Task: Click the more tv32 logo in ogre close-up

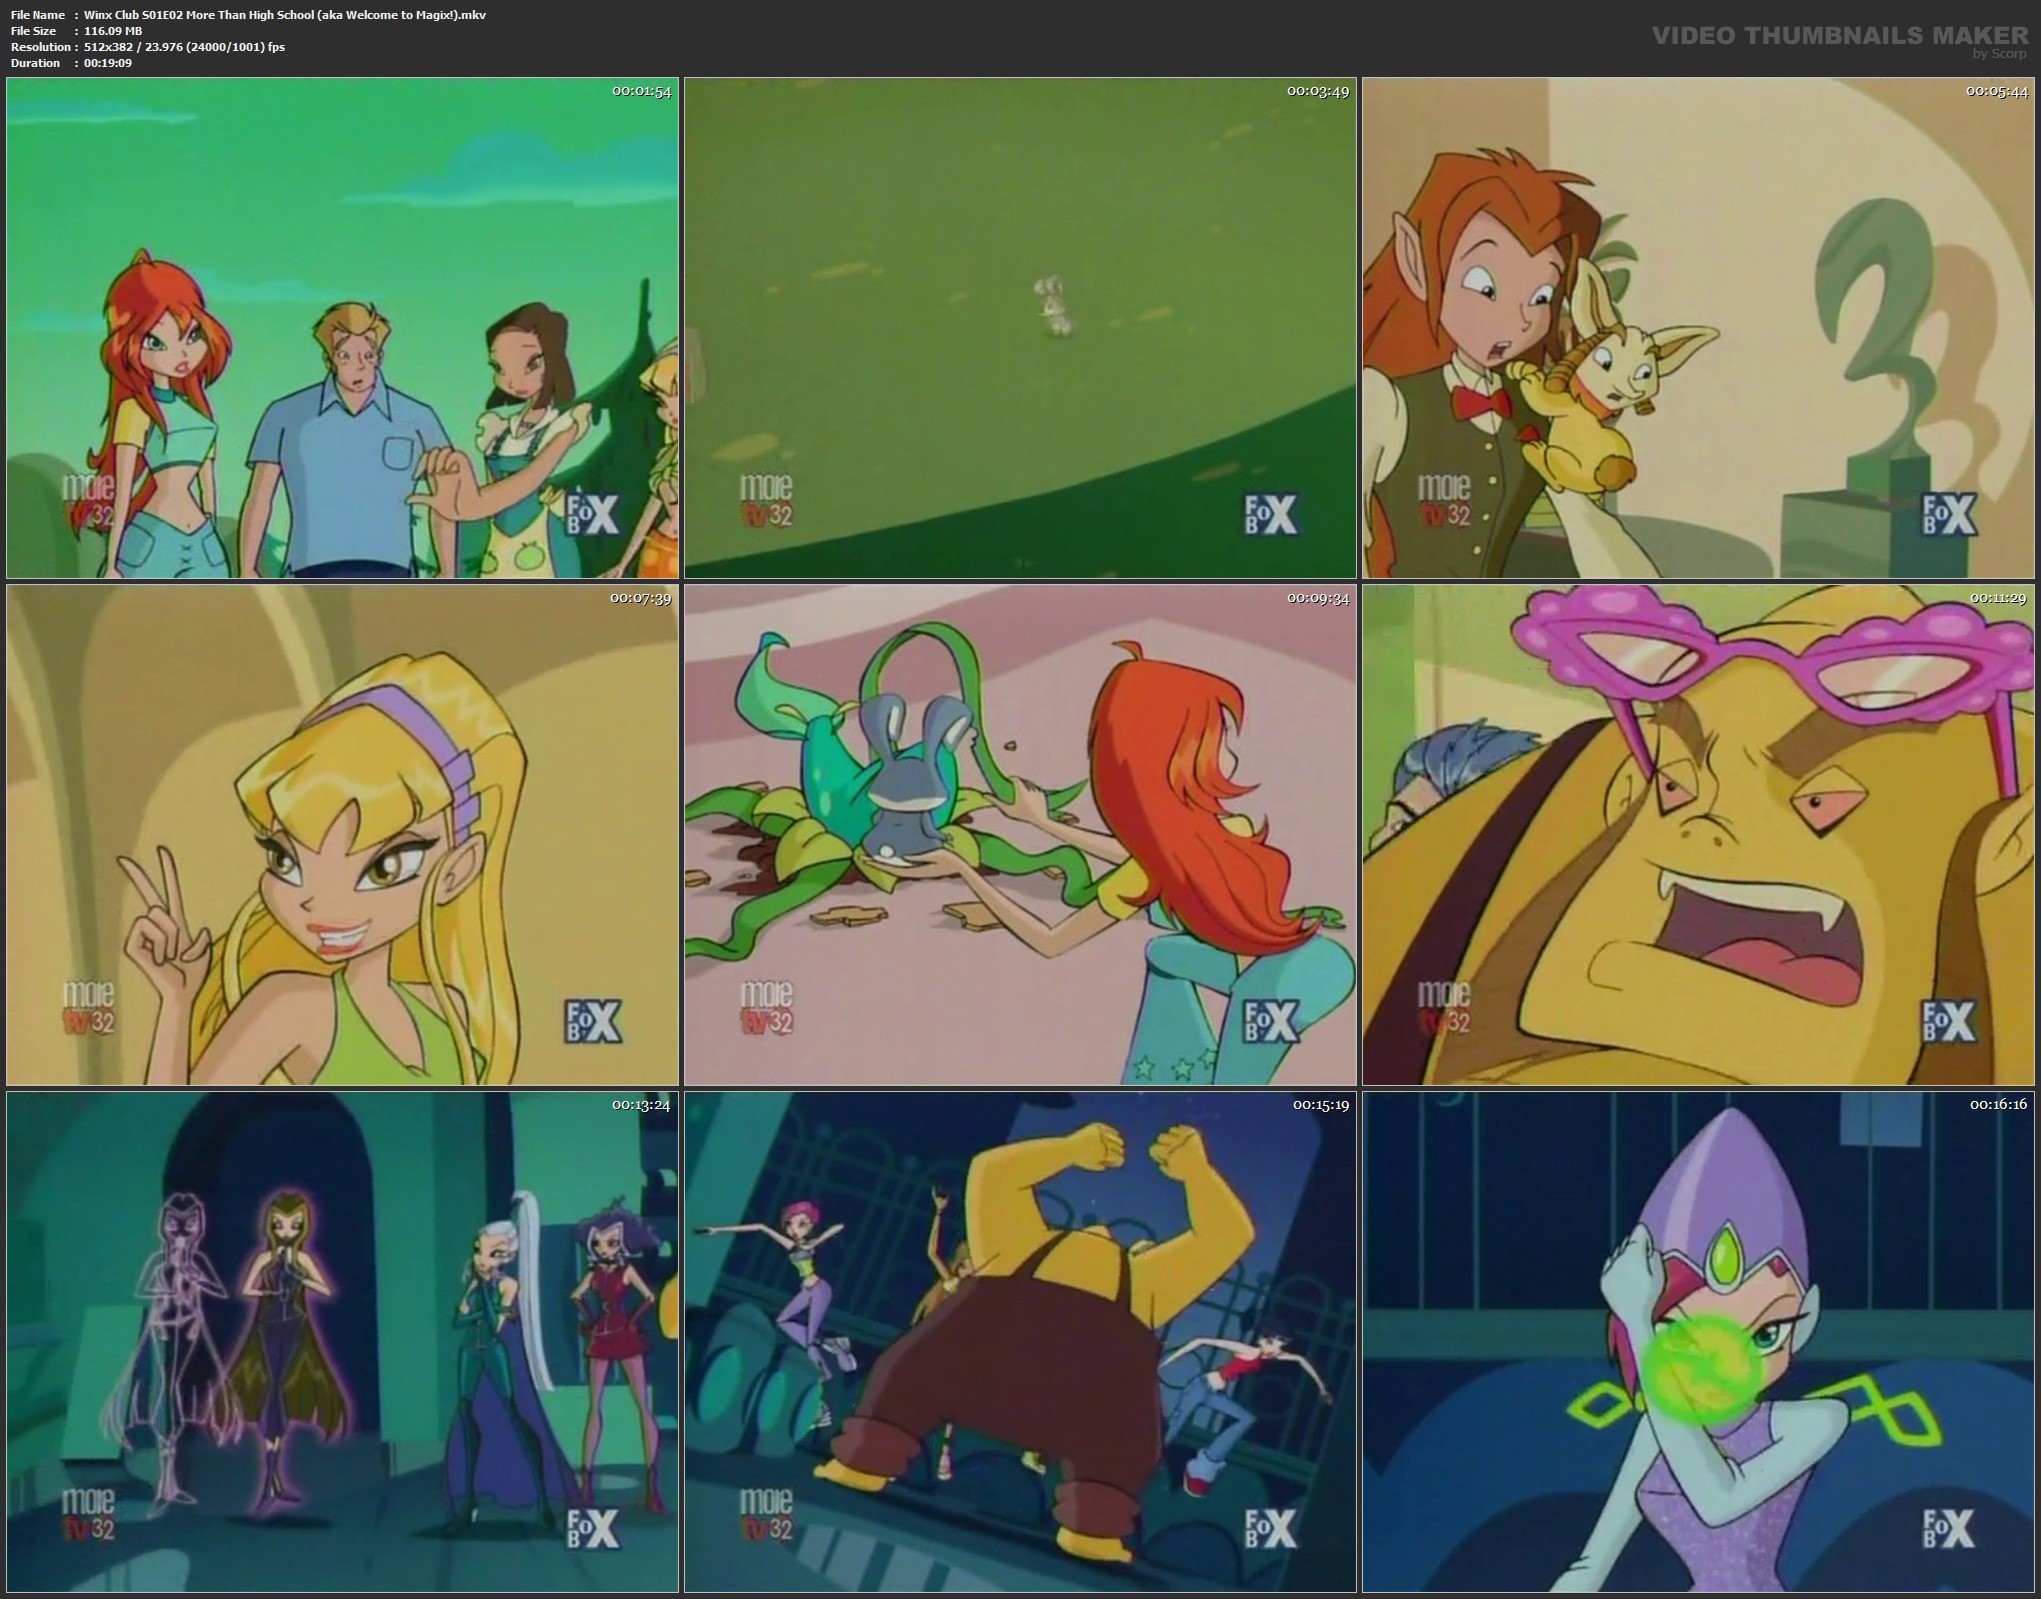Action: [1445, 1008]
